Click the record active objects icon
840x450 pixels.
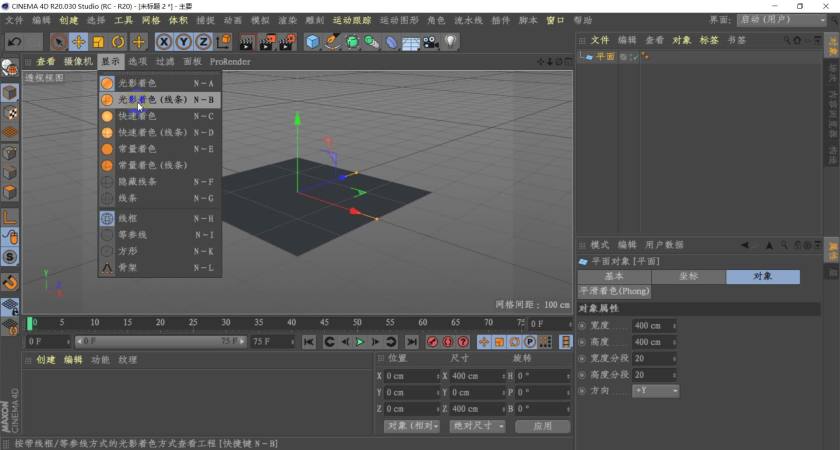(x=433, y=342)
